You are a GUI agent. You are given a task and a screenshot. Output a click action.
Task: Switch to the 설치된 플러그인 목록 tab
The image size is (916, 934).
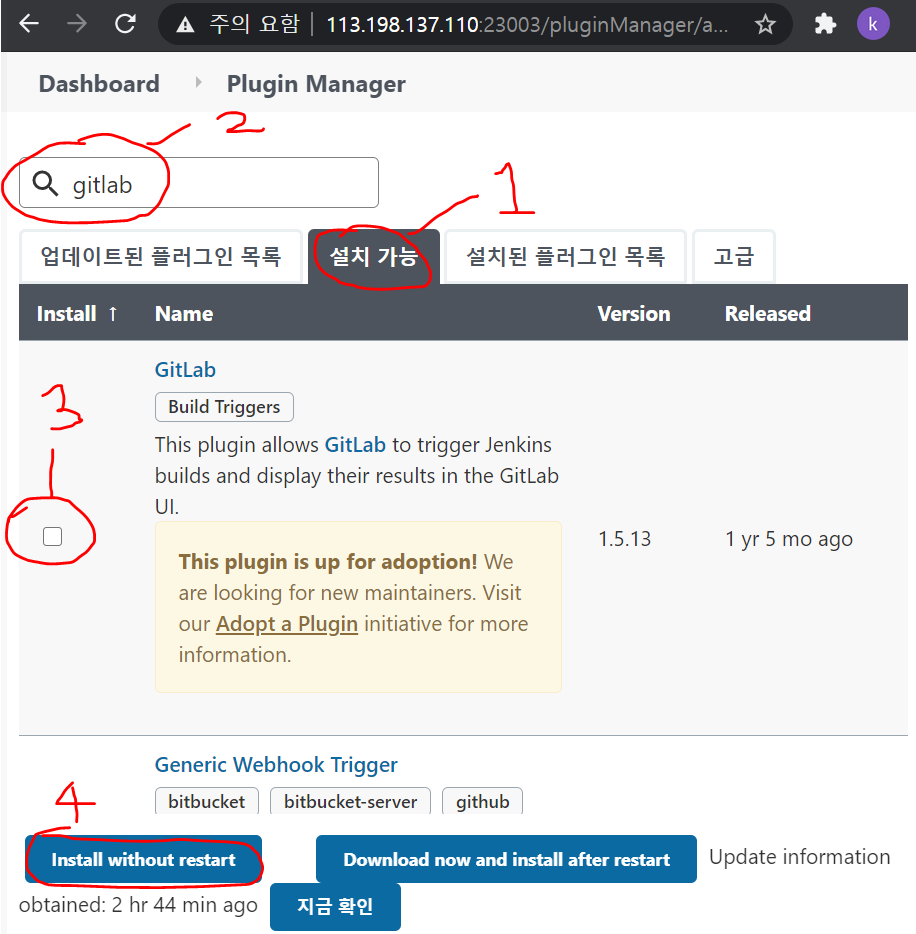pyautogui.click(x=565, y=257)
